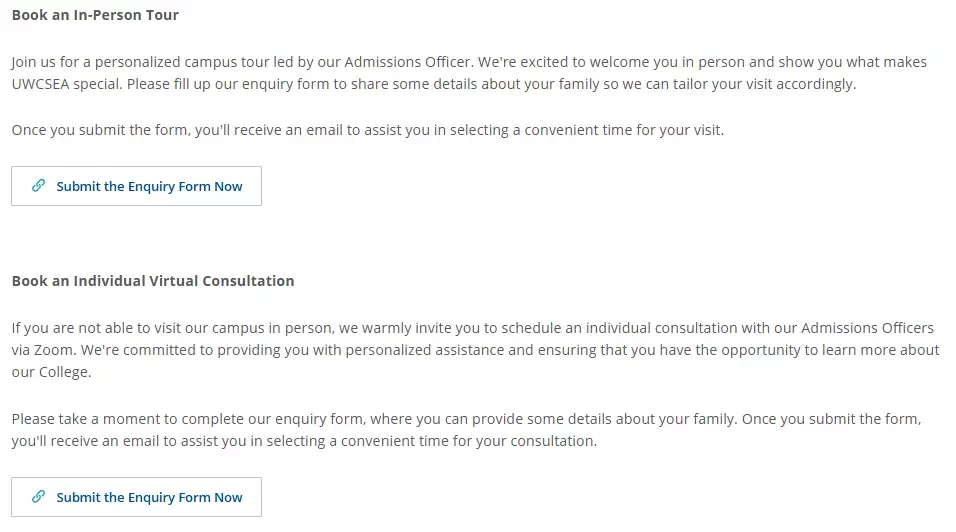This screenshot has width=956, height=532.
Task: Click the 'Book an In-Person Tour' heading
Action: click(95, 15)
